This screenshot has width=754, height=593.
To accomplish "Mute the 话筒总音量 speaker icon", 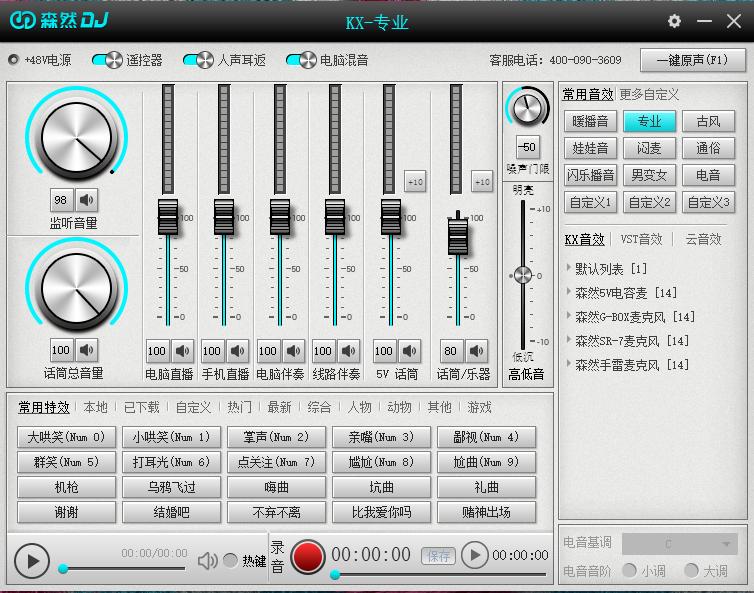I will (x=87, y=350).
